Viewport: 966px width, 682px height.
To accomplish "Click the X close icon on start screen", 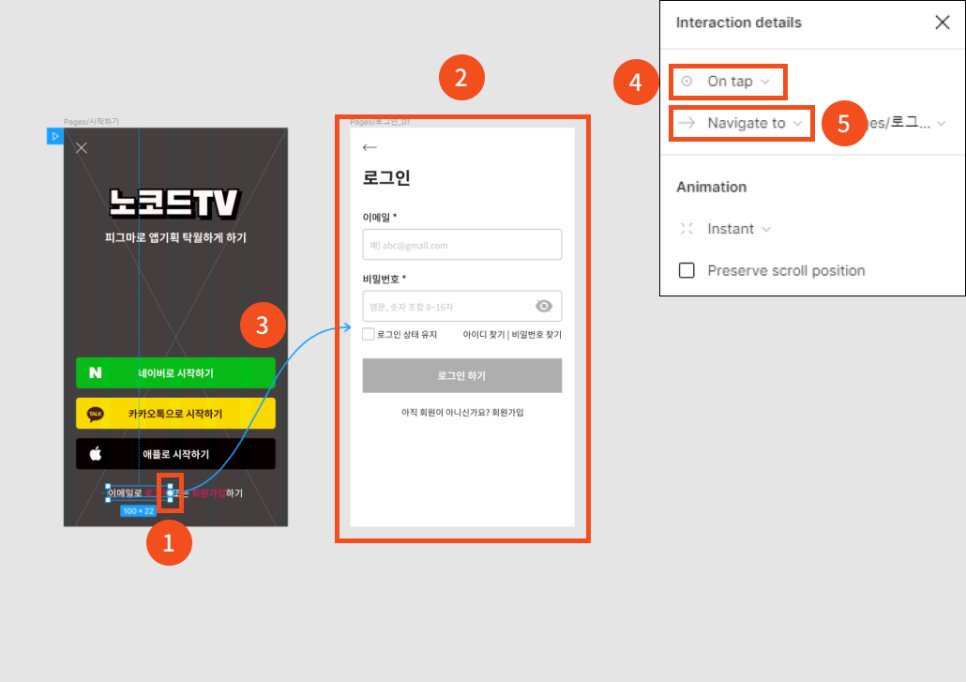I will point(81,148).
